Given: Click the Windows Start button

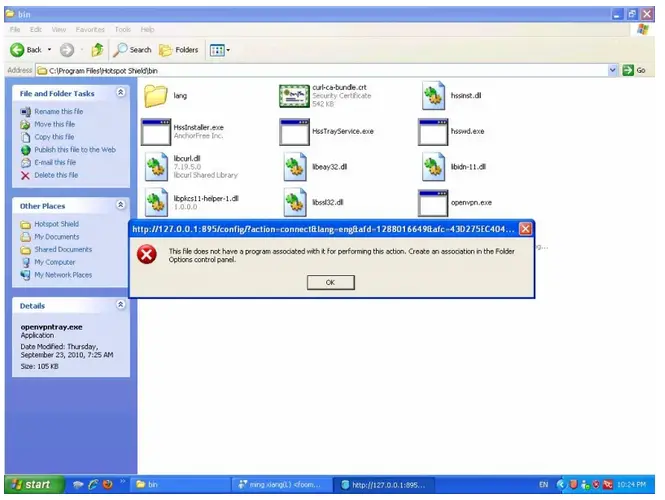Looking at the screenshot, I should click(x=31, y=485).
